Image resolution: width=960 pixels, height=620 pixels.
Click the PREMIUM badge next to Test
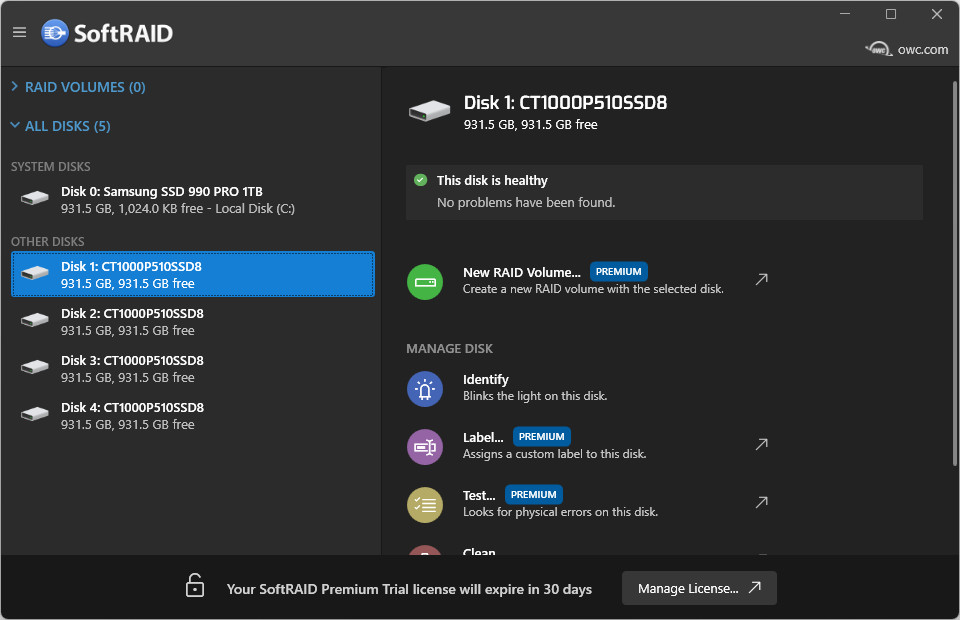534,495
